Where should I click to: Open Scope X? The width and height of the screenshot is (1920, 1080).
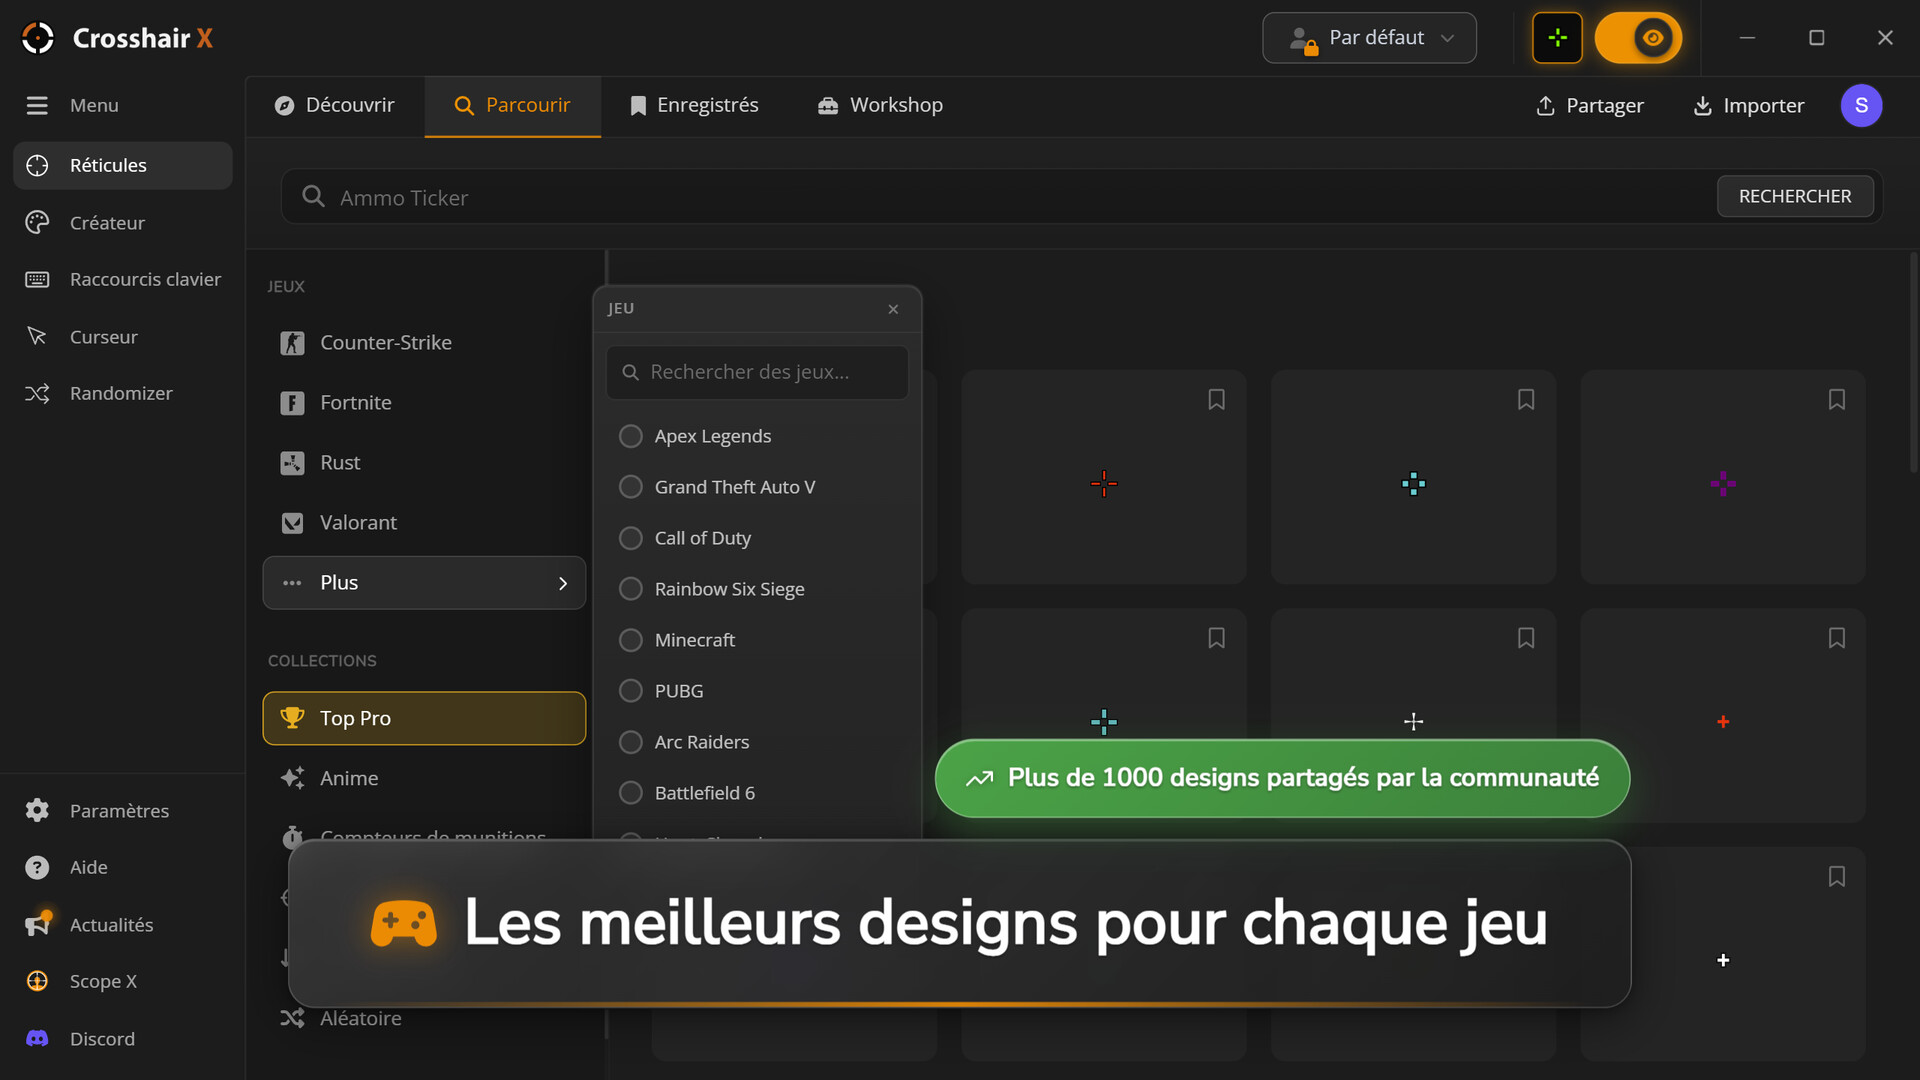point(123,981)
